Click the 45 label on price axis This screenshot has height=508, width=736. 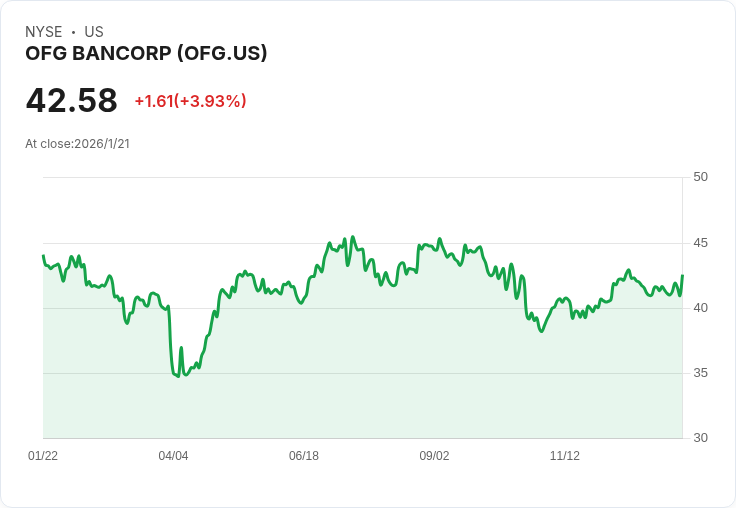[x=700, y=243]
